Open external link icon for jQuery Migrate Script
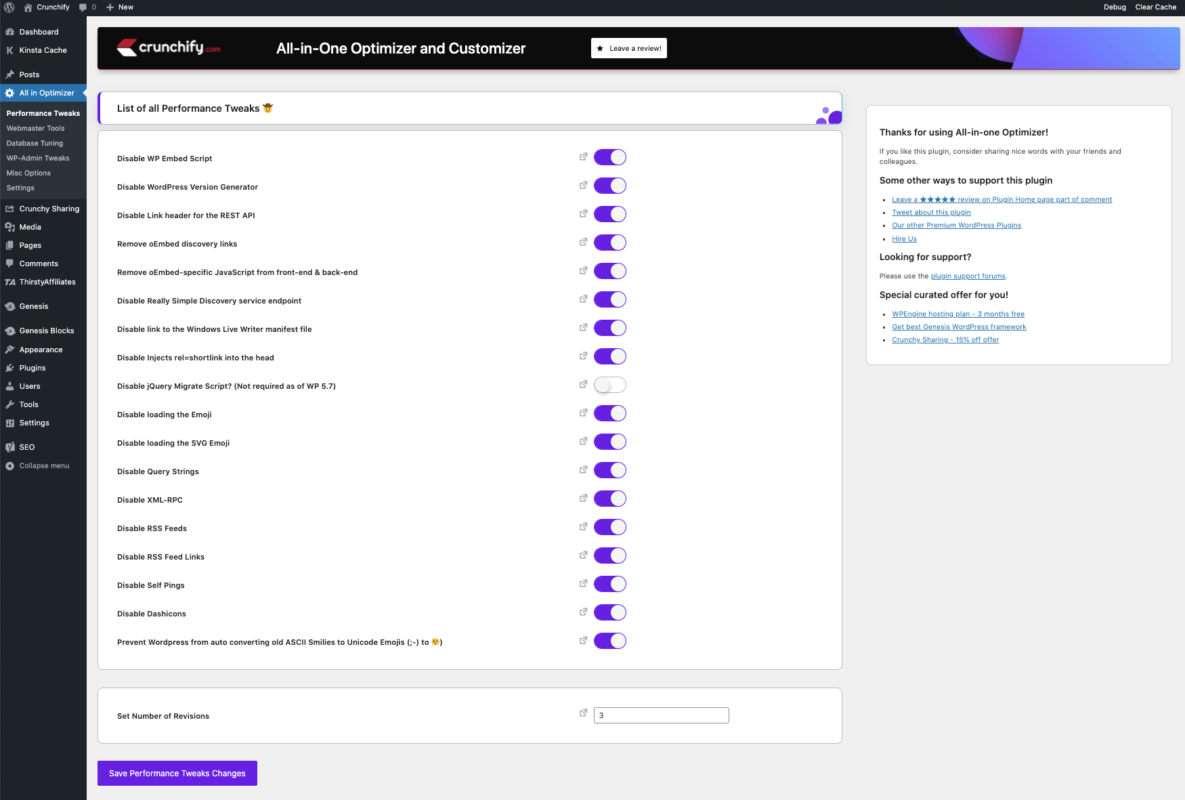The image size is (1185, 800). click(x=583, y=385)
